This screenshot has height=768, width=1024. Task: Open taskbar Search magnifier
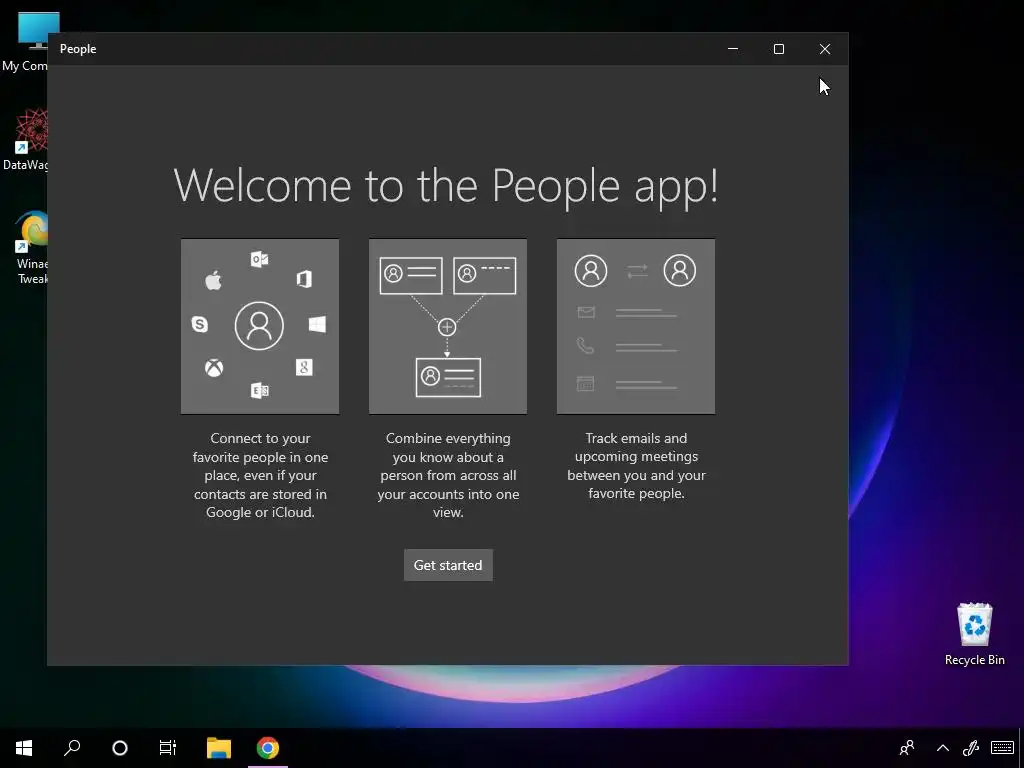coord(72,748)
